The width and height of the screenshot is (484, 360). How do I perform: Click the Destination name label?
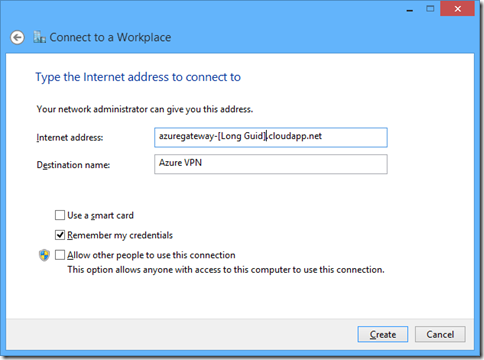[x=73, y=165]
